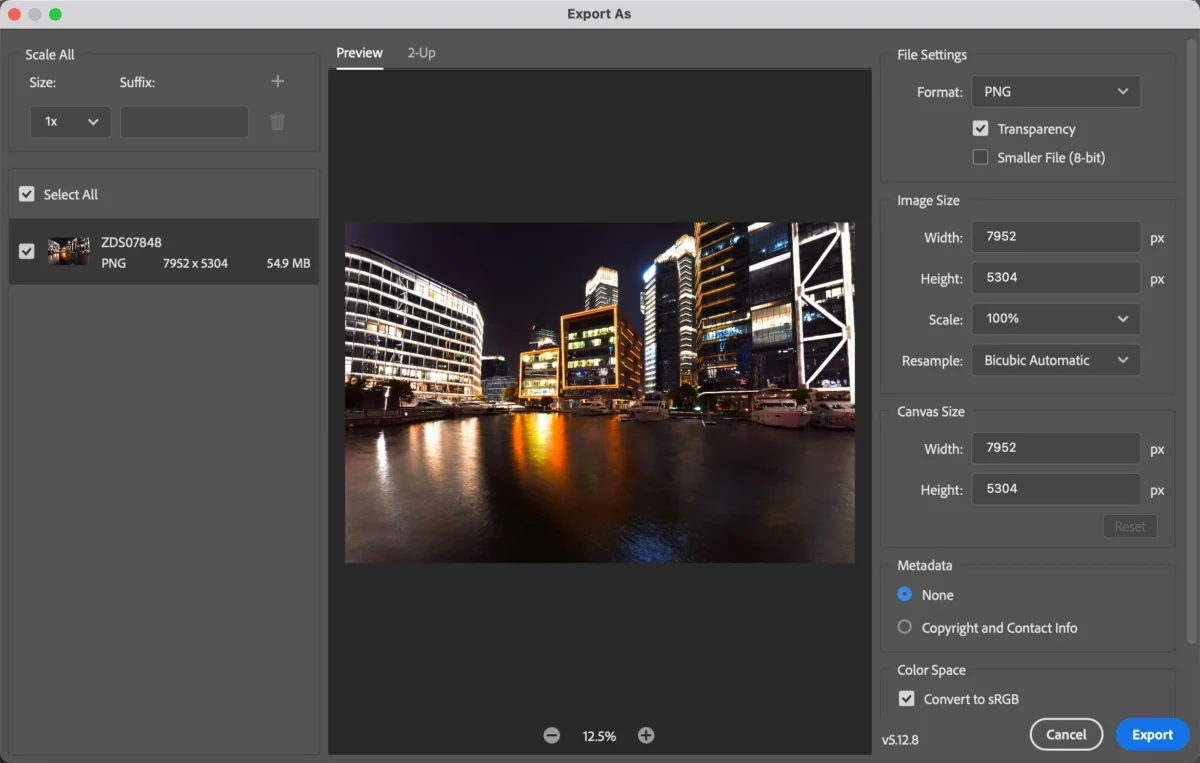Uncheck the Select All checkbox

[26, 194]
